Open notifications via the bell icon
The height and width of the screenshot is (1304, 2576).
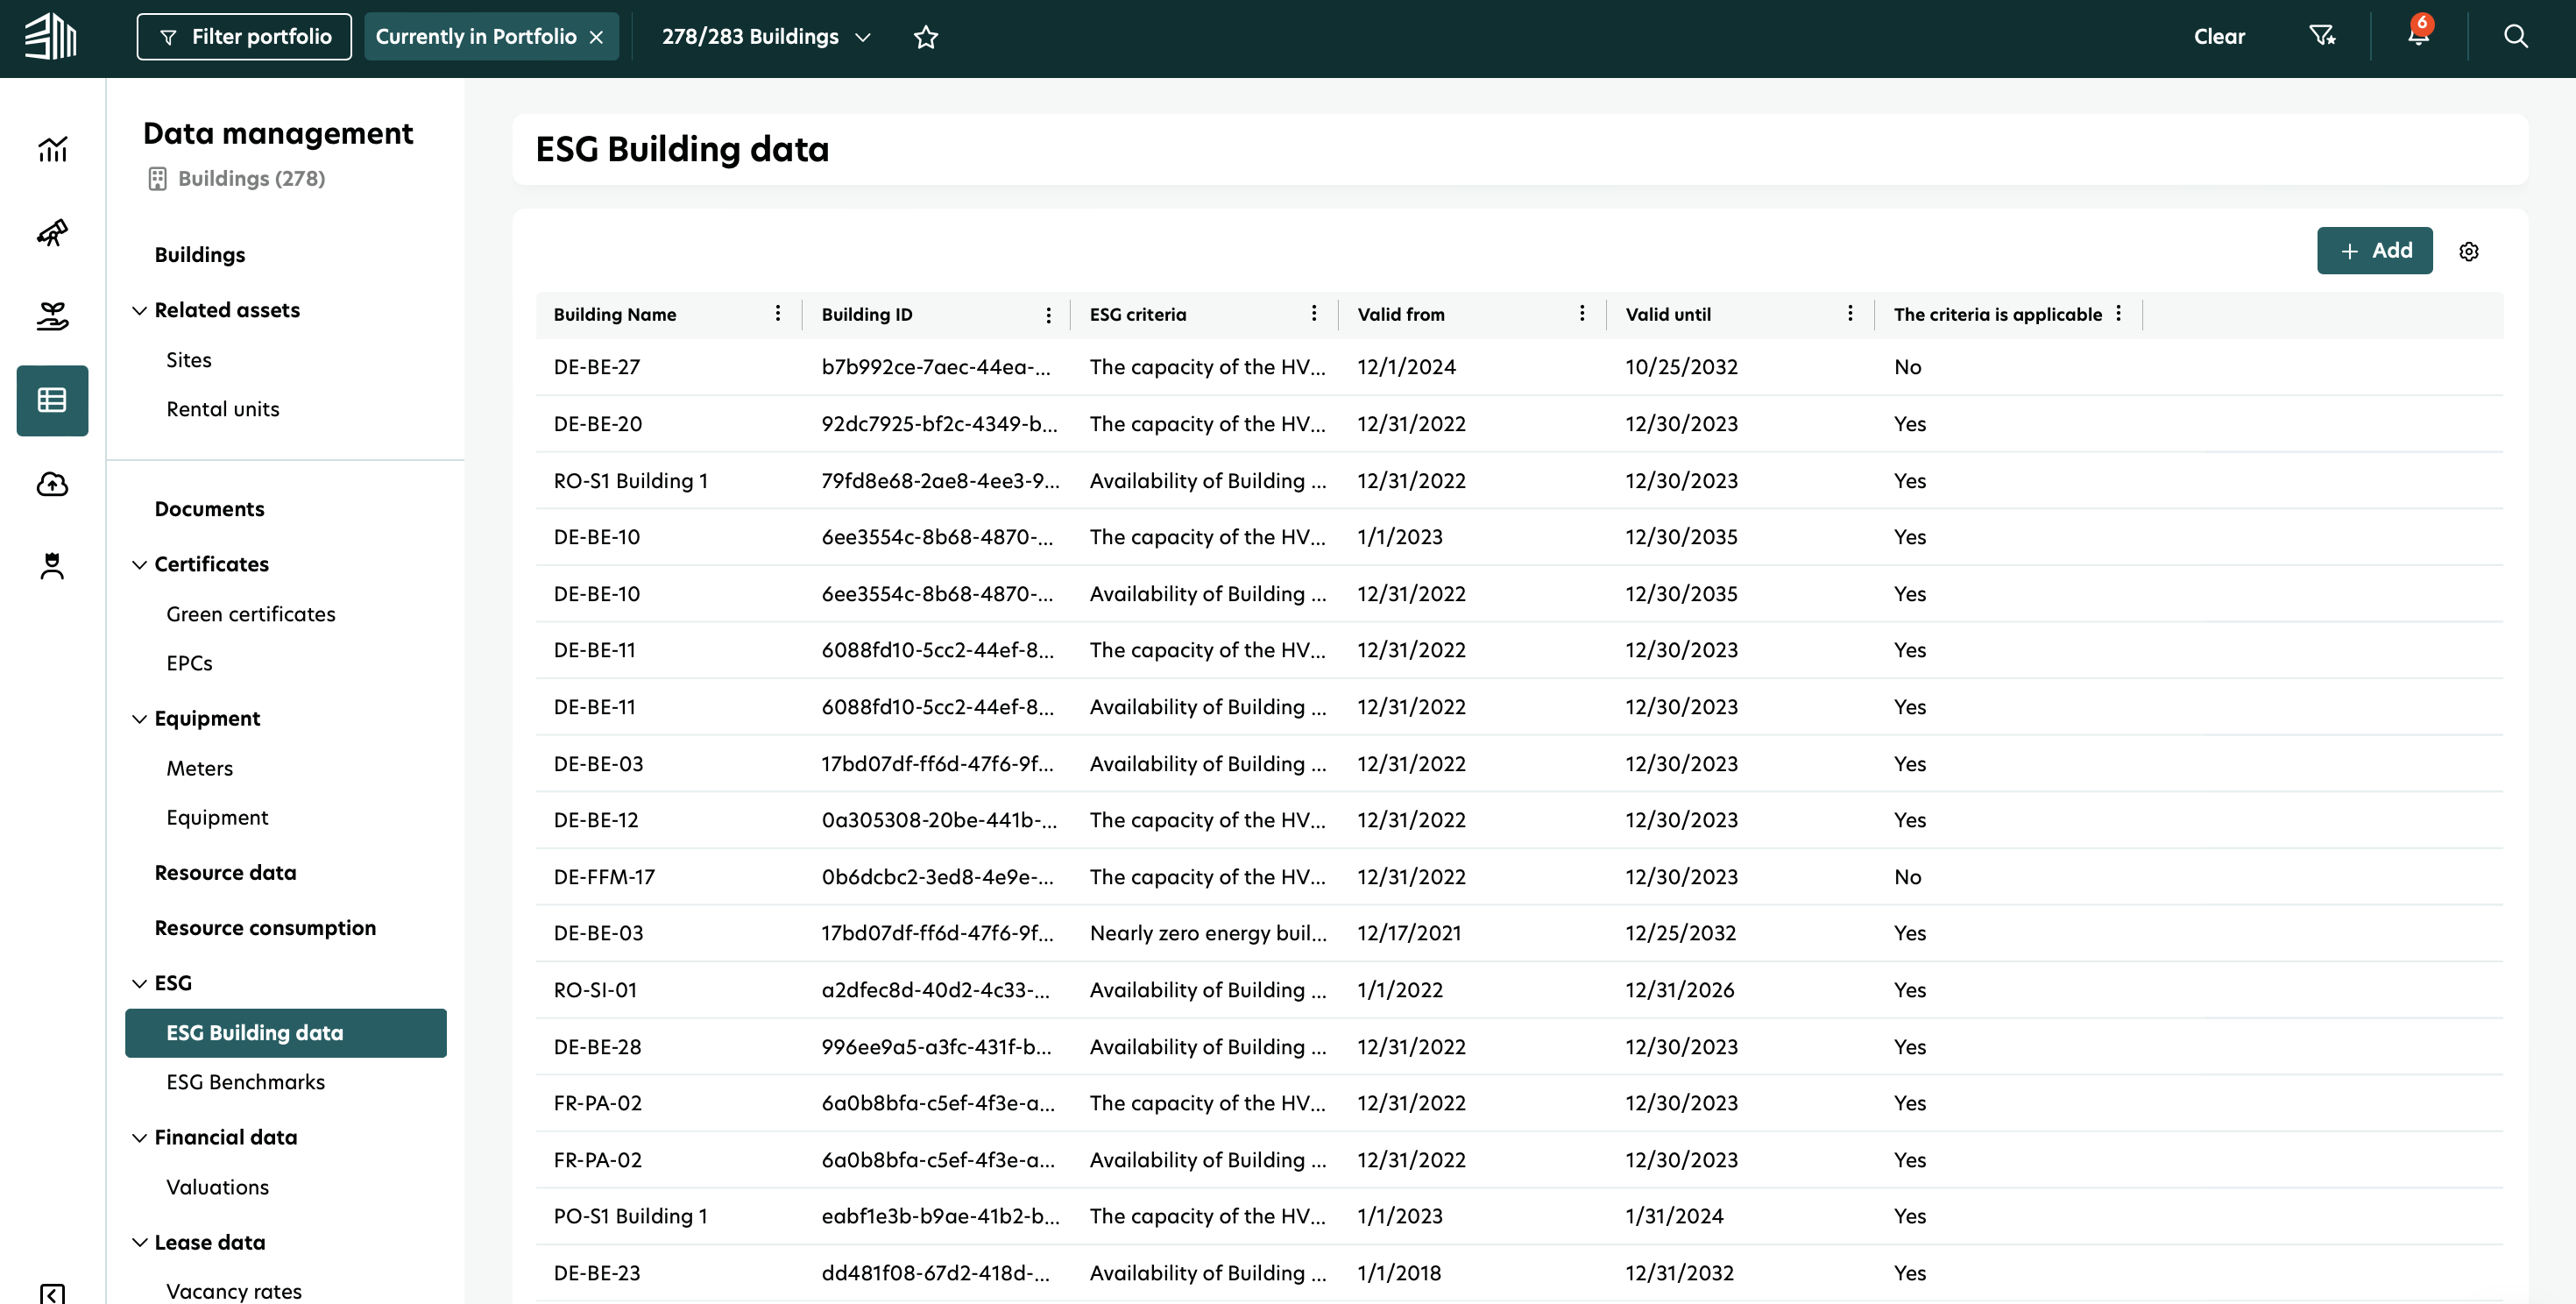pos(2418,36)
